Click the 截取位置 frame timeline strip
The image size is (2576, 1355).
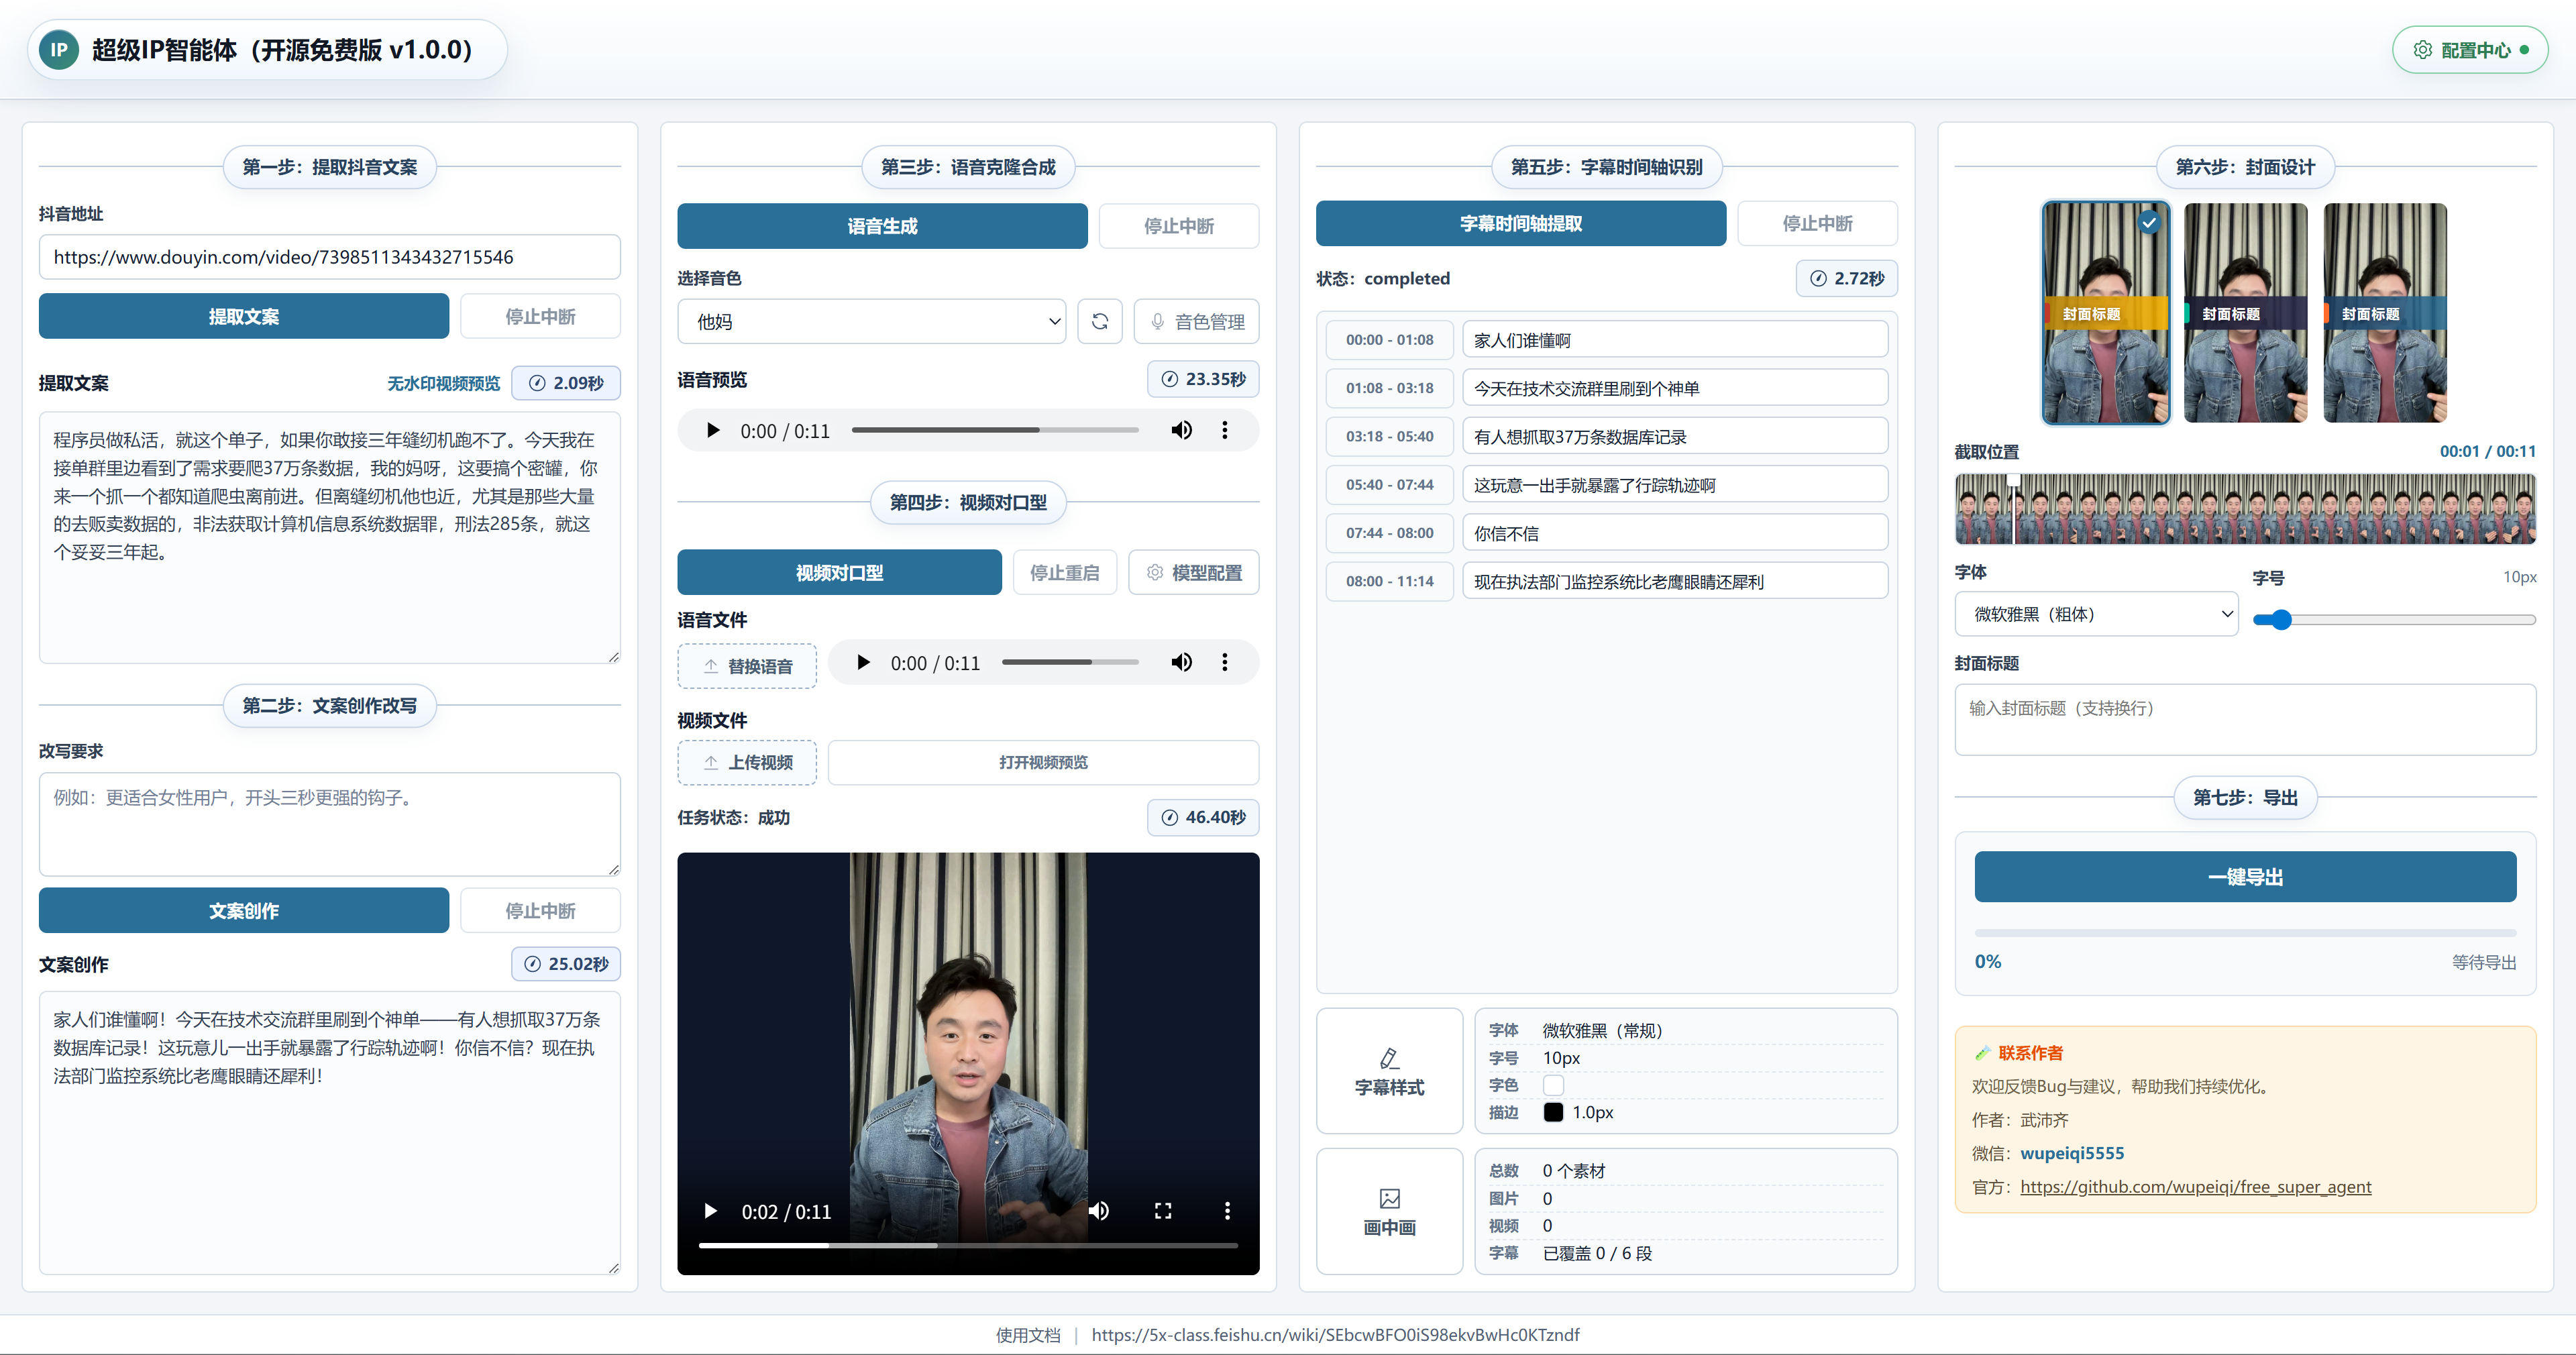2245,508
